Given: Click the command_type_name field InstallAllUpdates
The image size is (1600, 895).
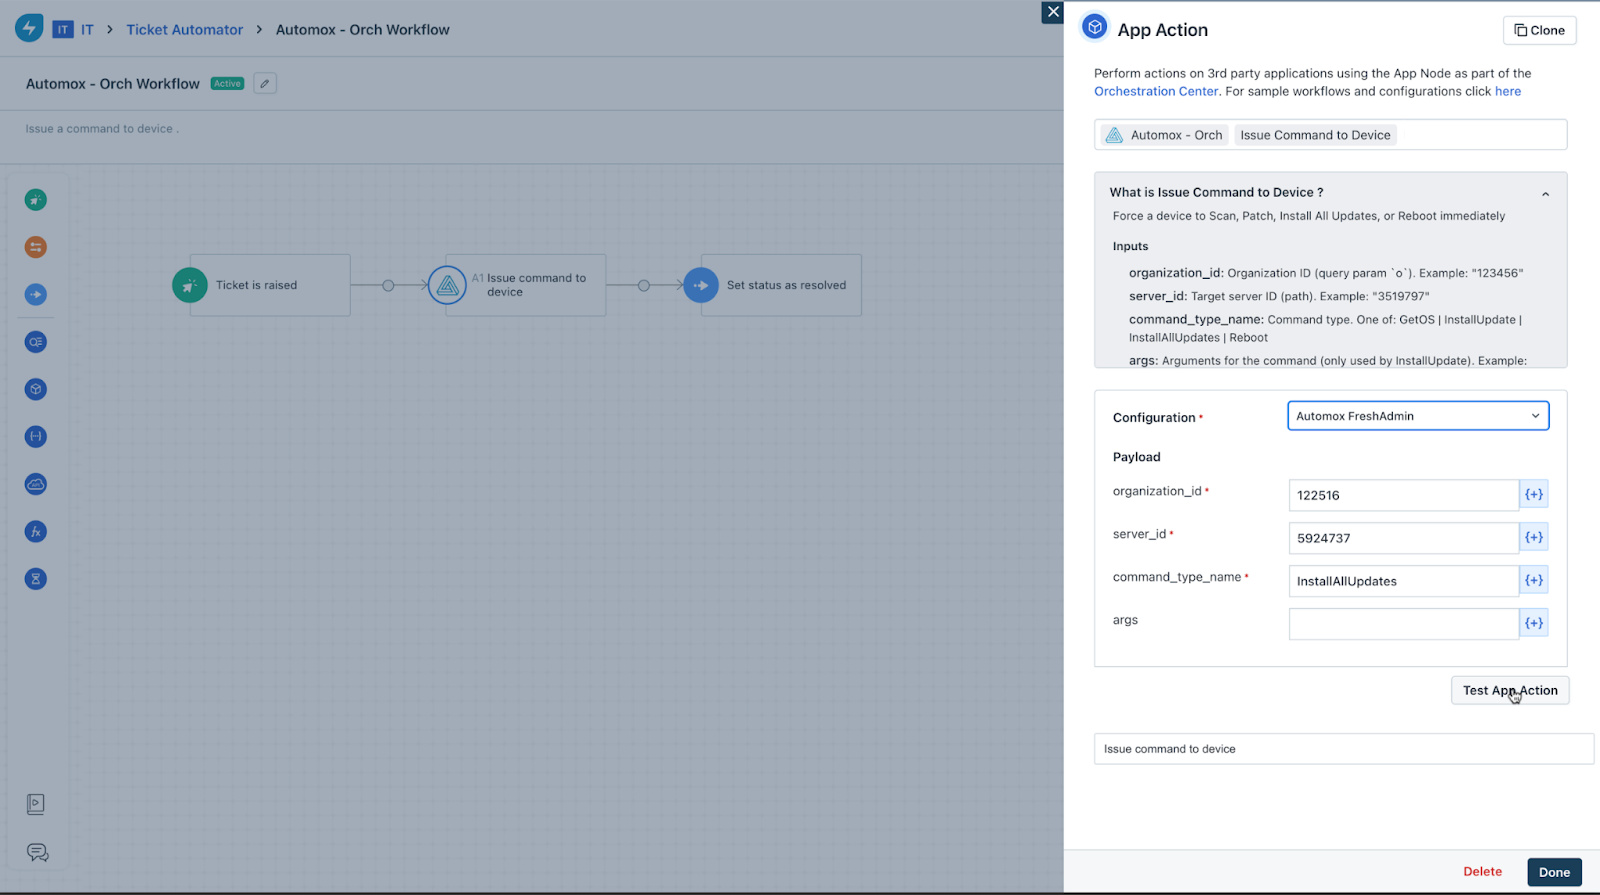Looking at the screenshot, I should pyautogui.click(x=1404, y=581).
